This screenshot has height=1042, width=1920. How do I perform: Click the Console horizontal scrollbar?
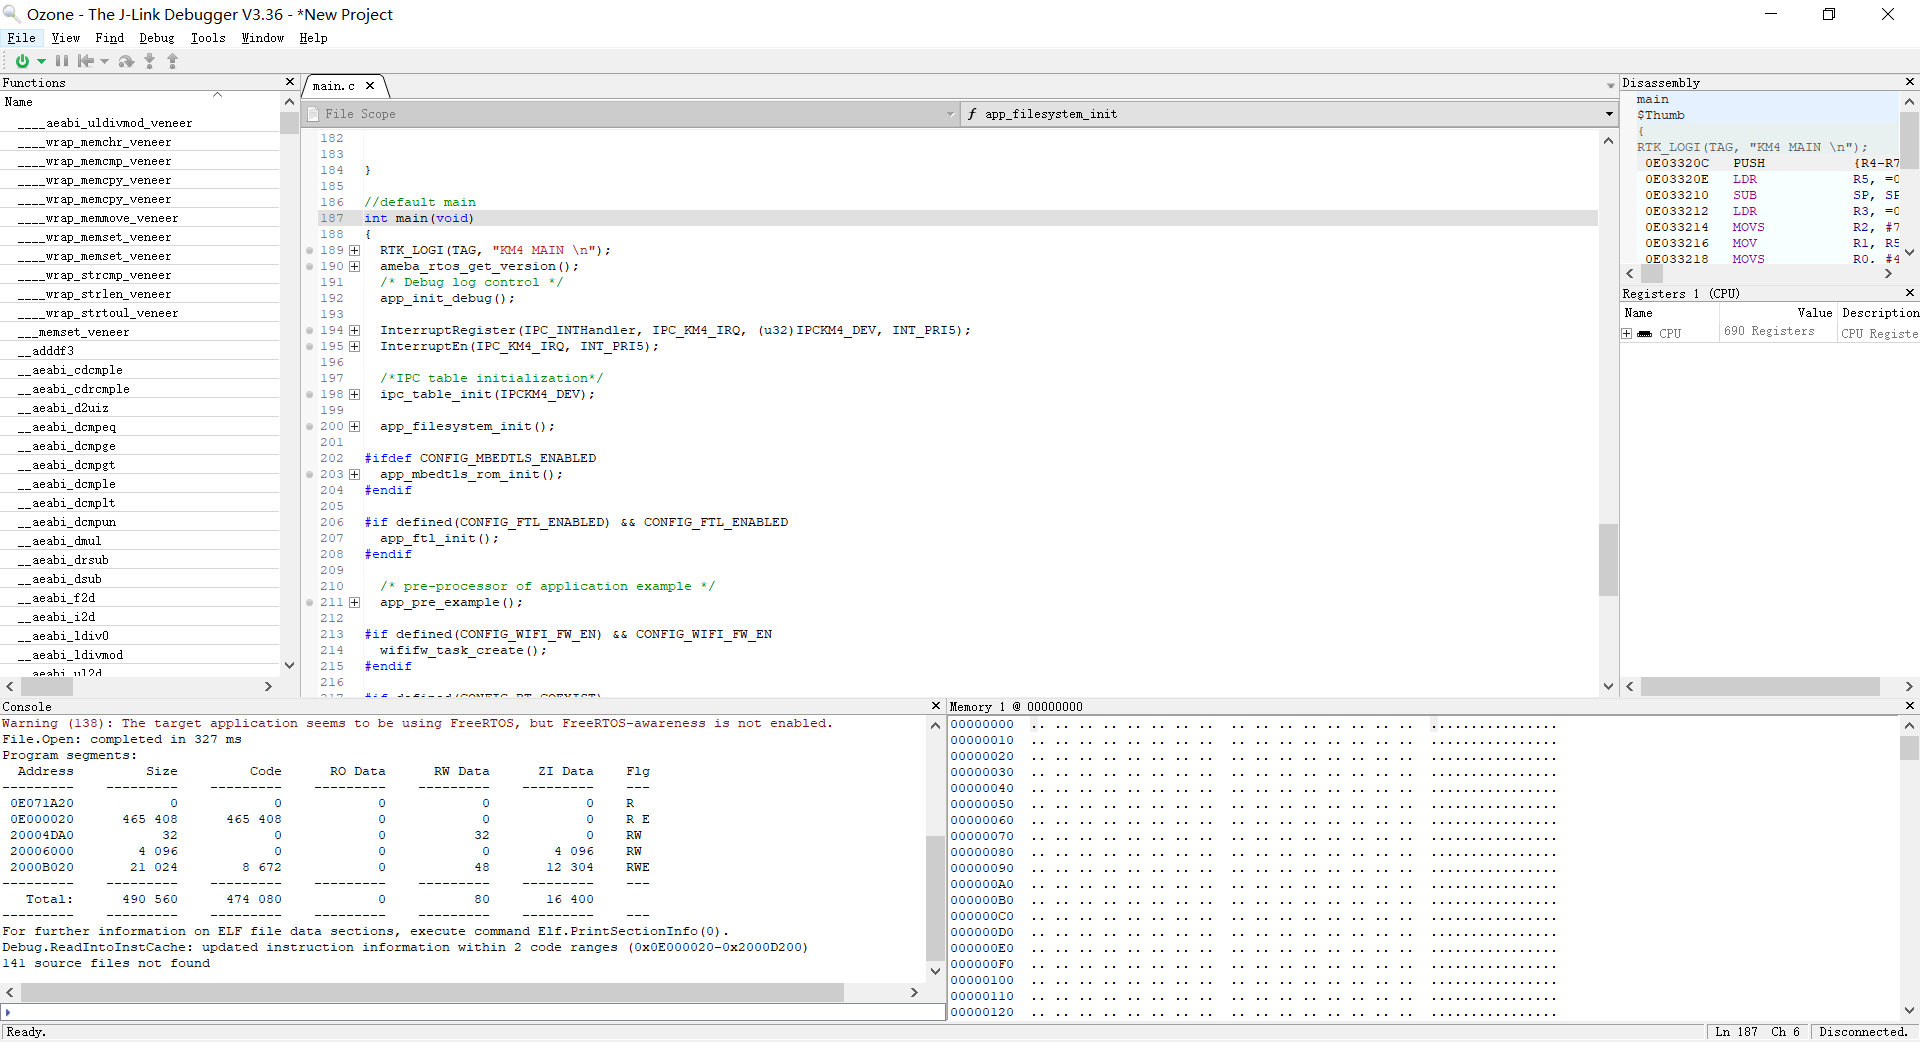click(432, 992)
